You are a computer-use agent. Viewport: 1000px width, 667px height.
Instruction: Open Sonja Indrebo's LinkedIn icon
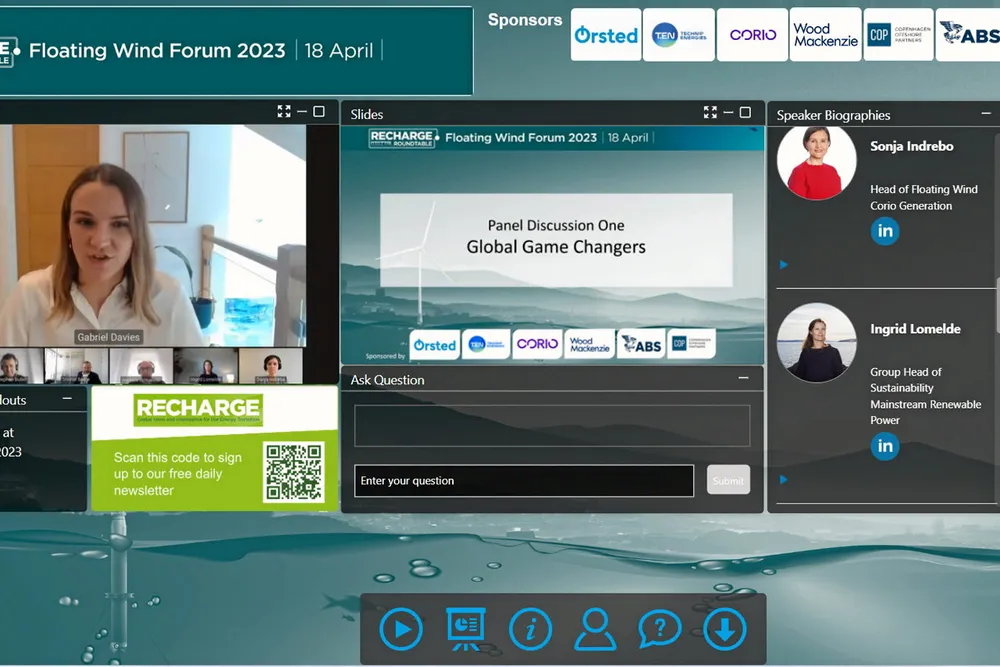point(884,232)
